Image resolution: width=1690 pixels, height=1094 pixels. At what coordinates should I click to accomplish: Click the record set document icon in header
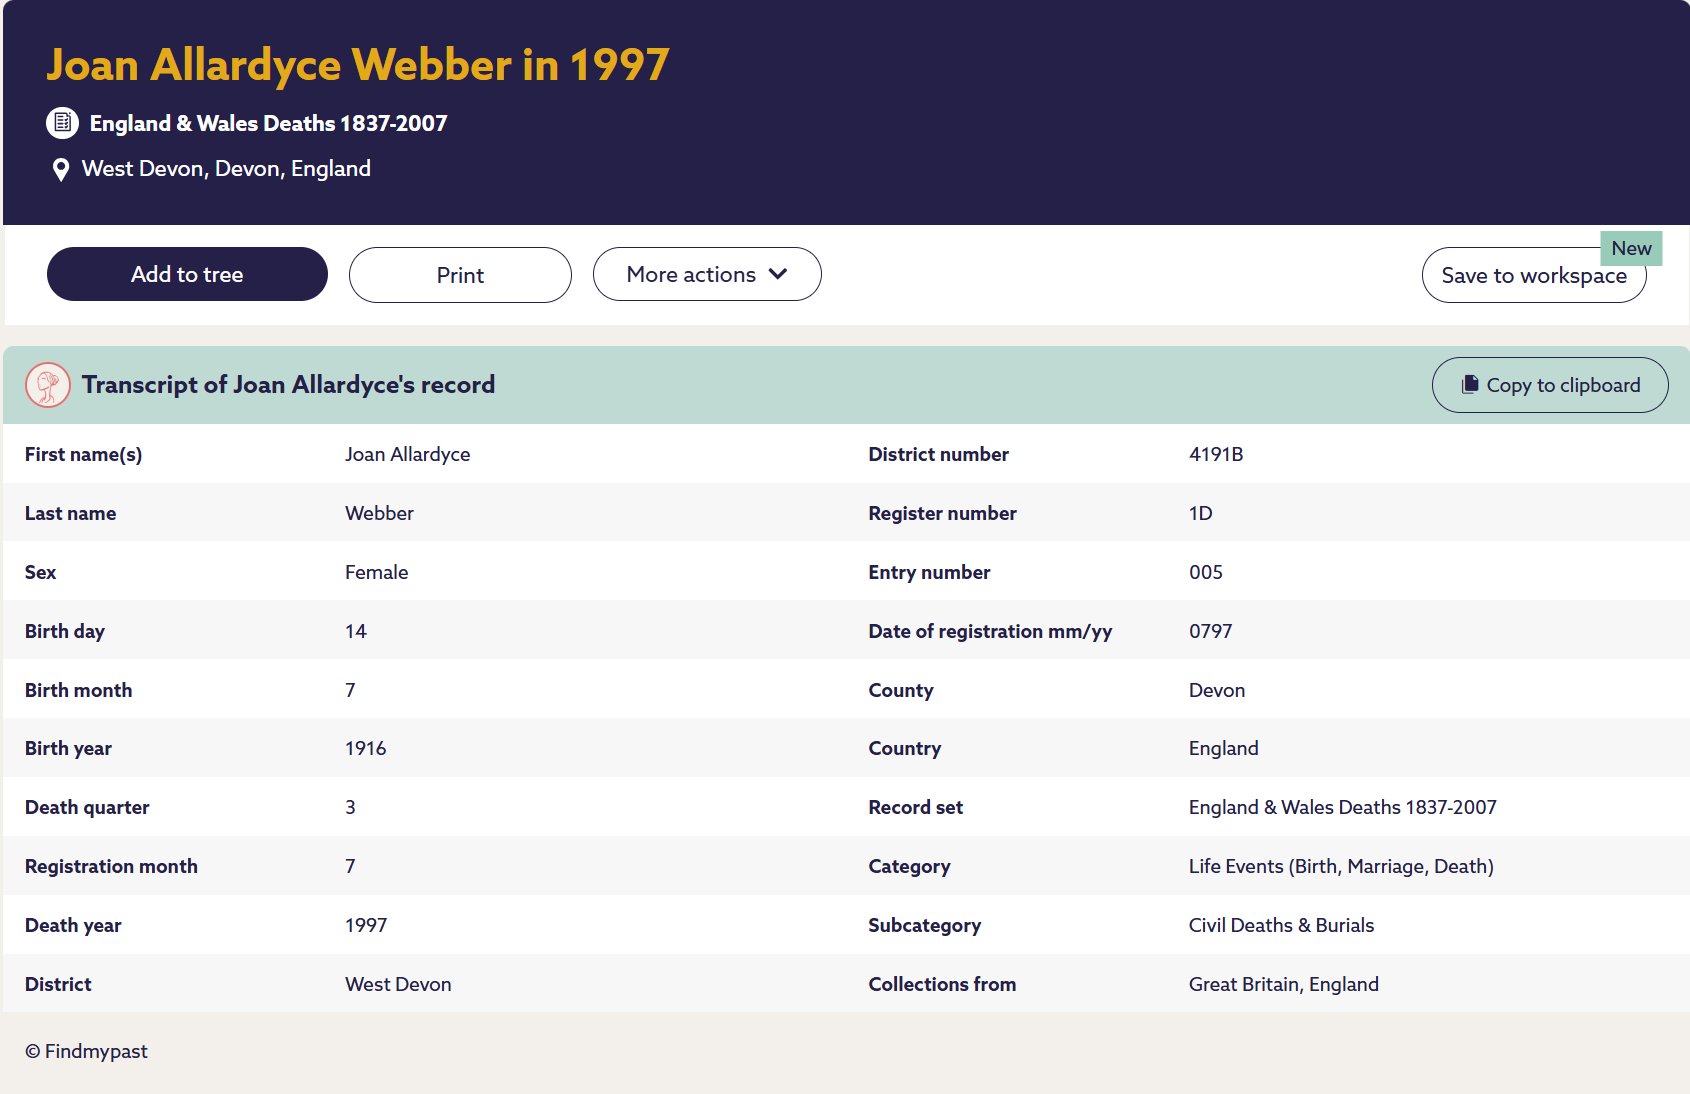pos(62,123)
